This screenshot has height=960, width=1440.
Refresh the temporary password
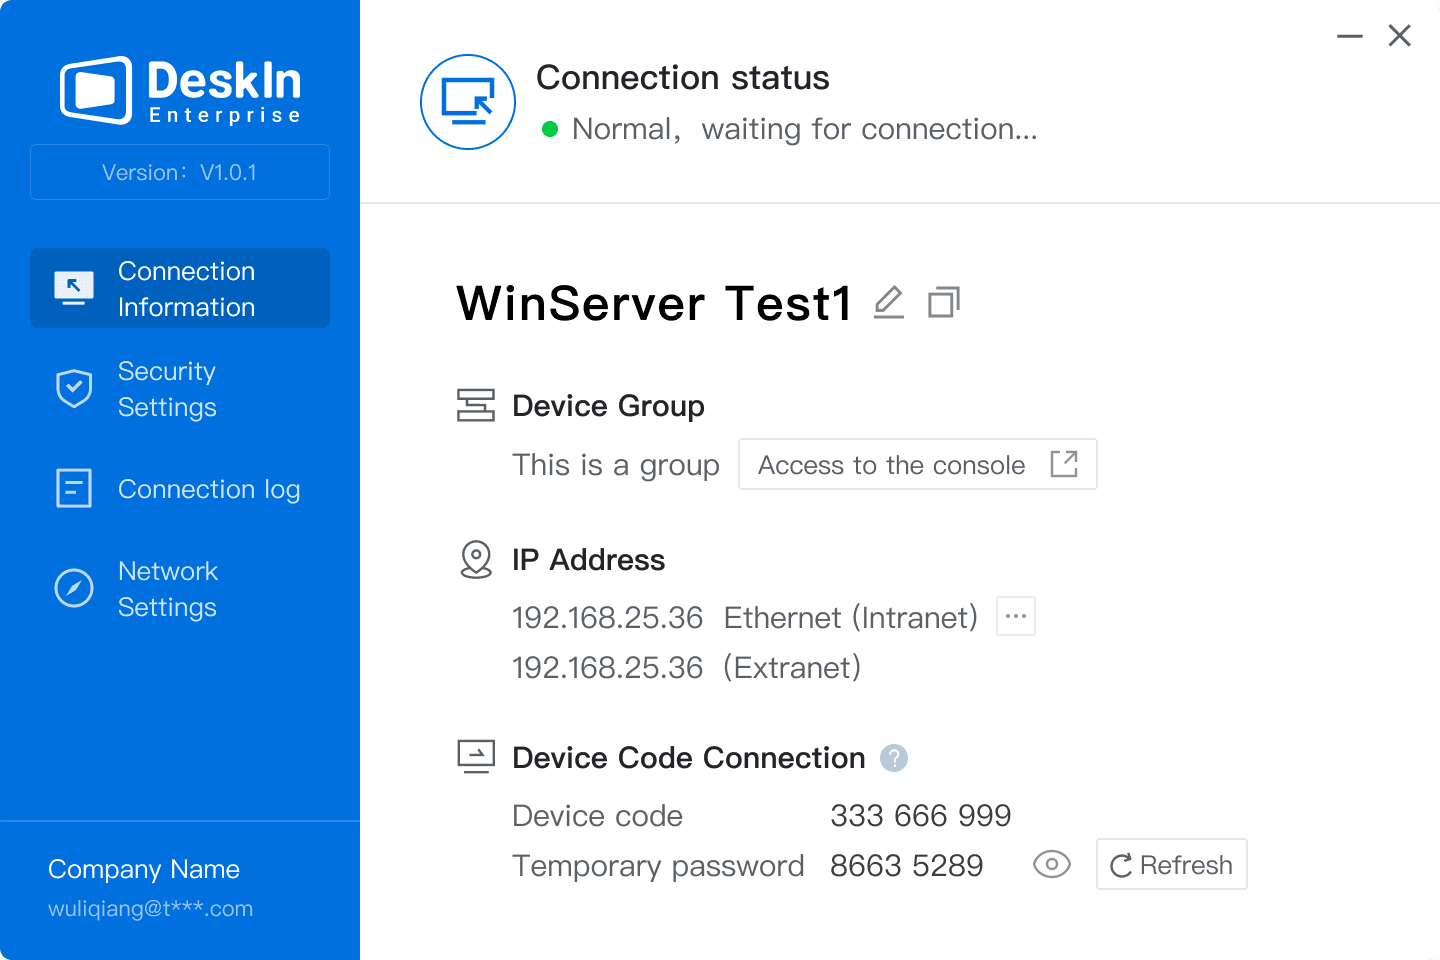pos(1171,864)
